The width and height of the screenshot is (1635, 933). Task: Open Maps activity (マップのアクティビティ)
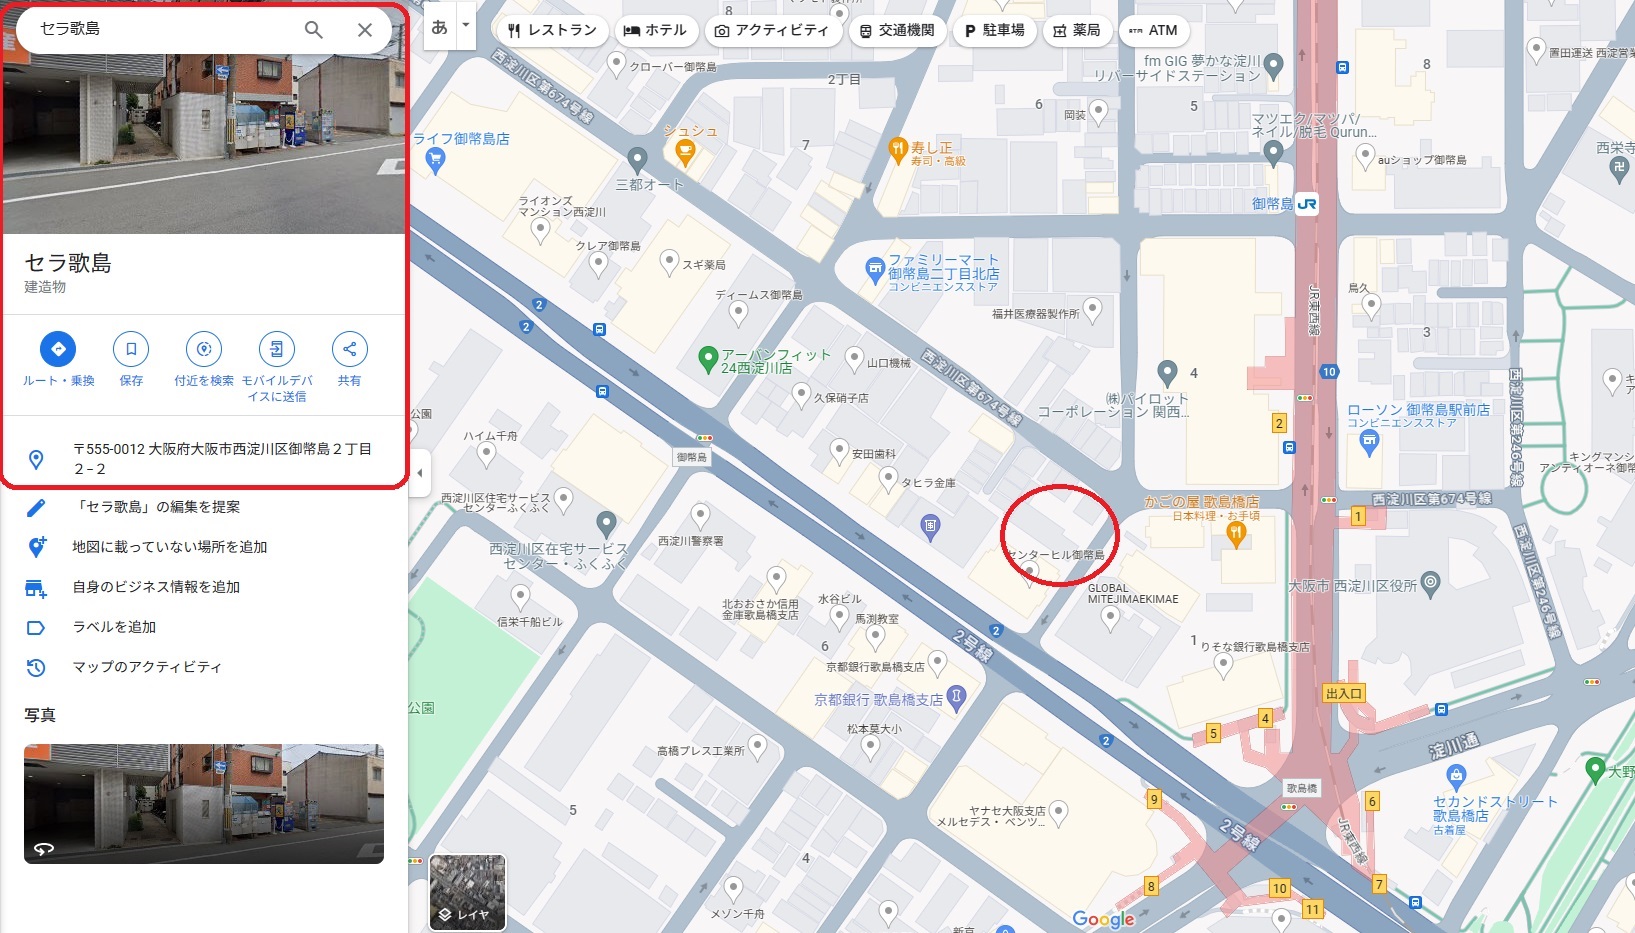[x=204, y=667]
